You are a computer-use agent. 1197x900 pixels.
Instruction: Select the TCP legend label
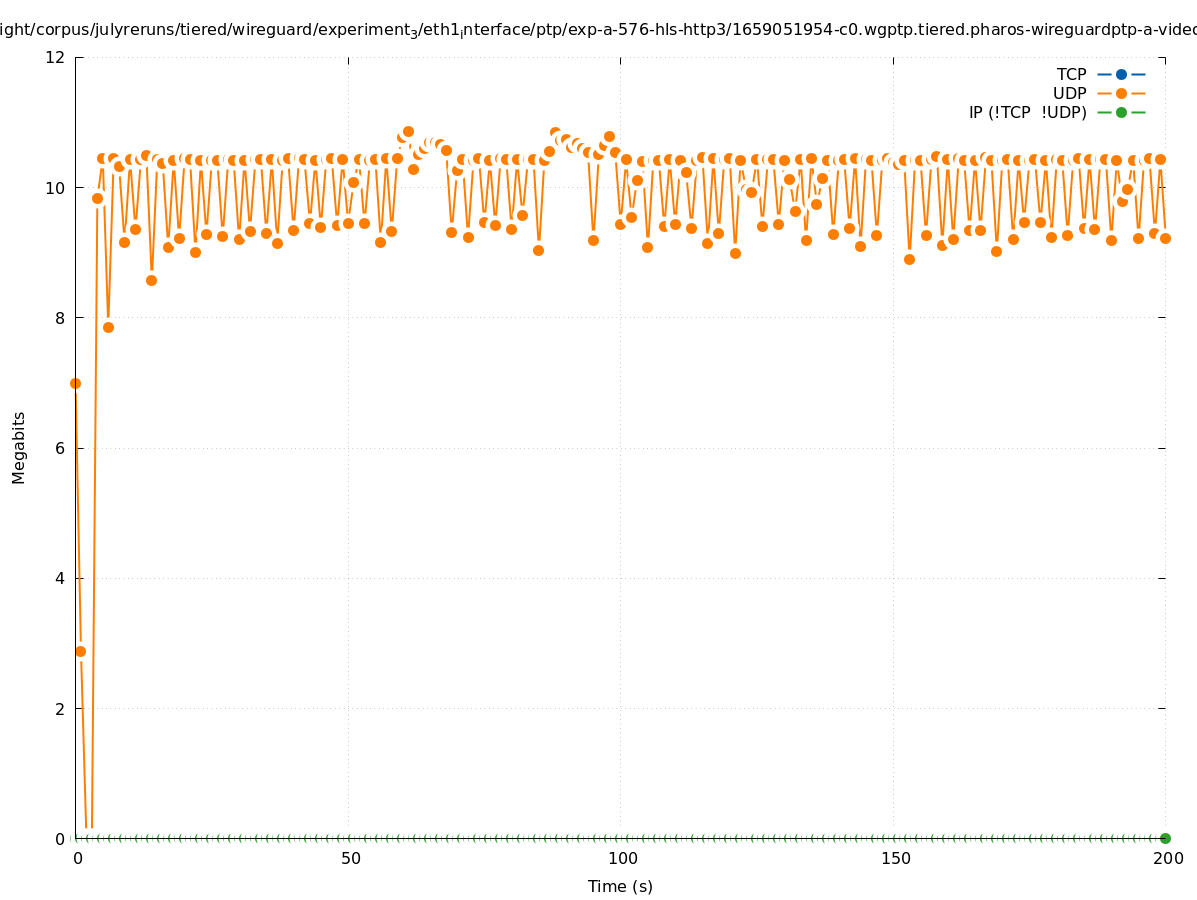coord(1071,74)
